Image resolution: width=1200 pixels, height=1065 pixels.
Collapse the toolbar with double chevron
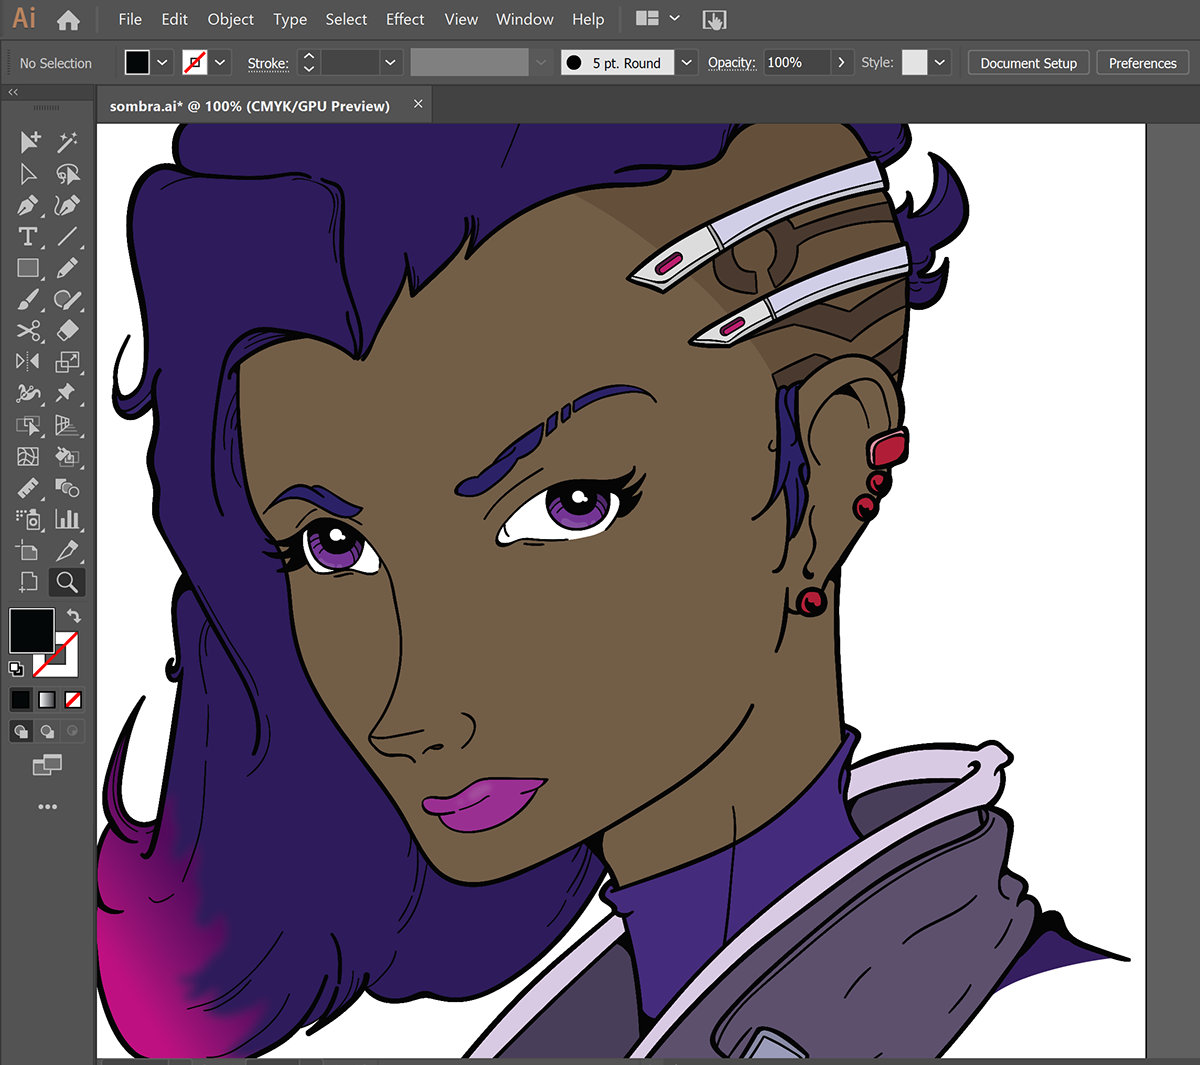[13, 92]
